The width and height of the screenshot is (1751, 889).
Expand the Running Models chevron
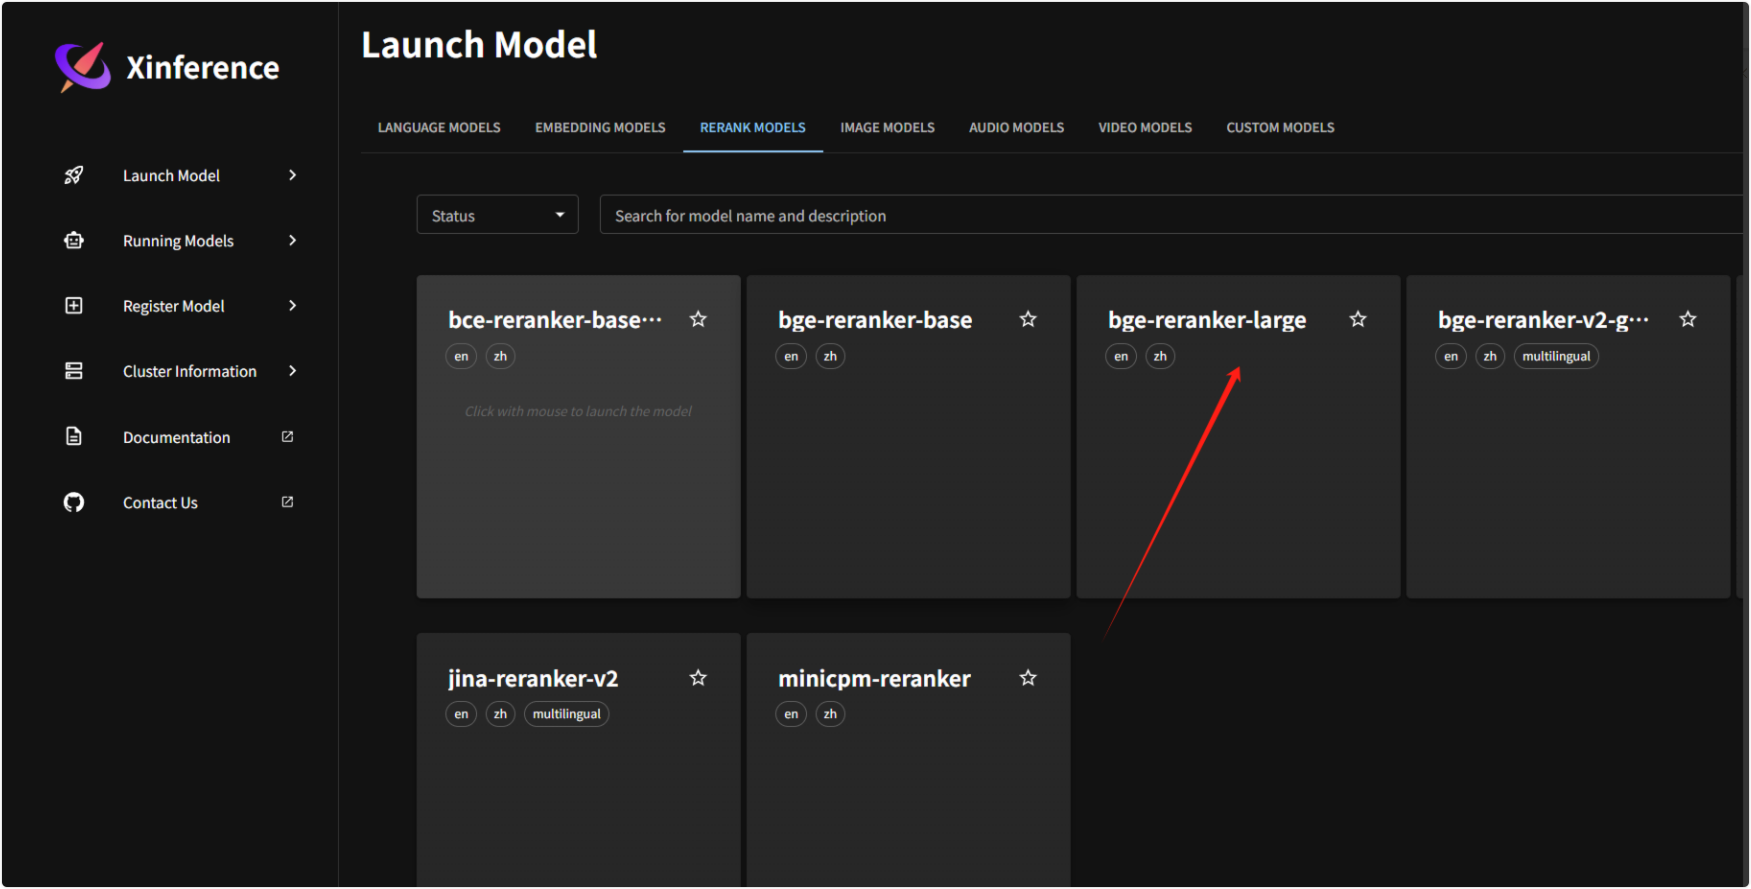(x=293, y=240)
